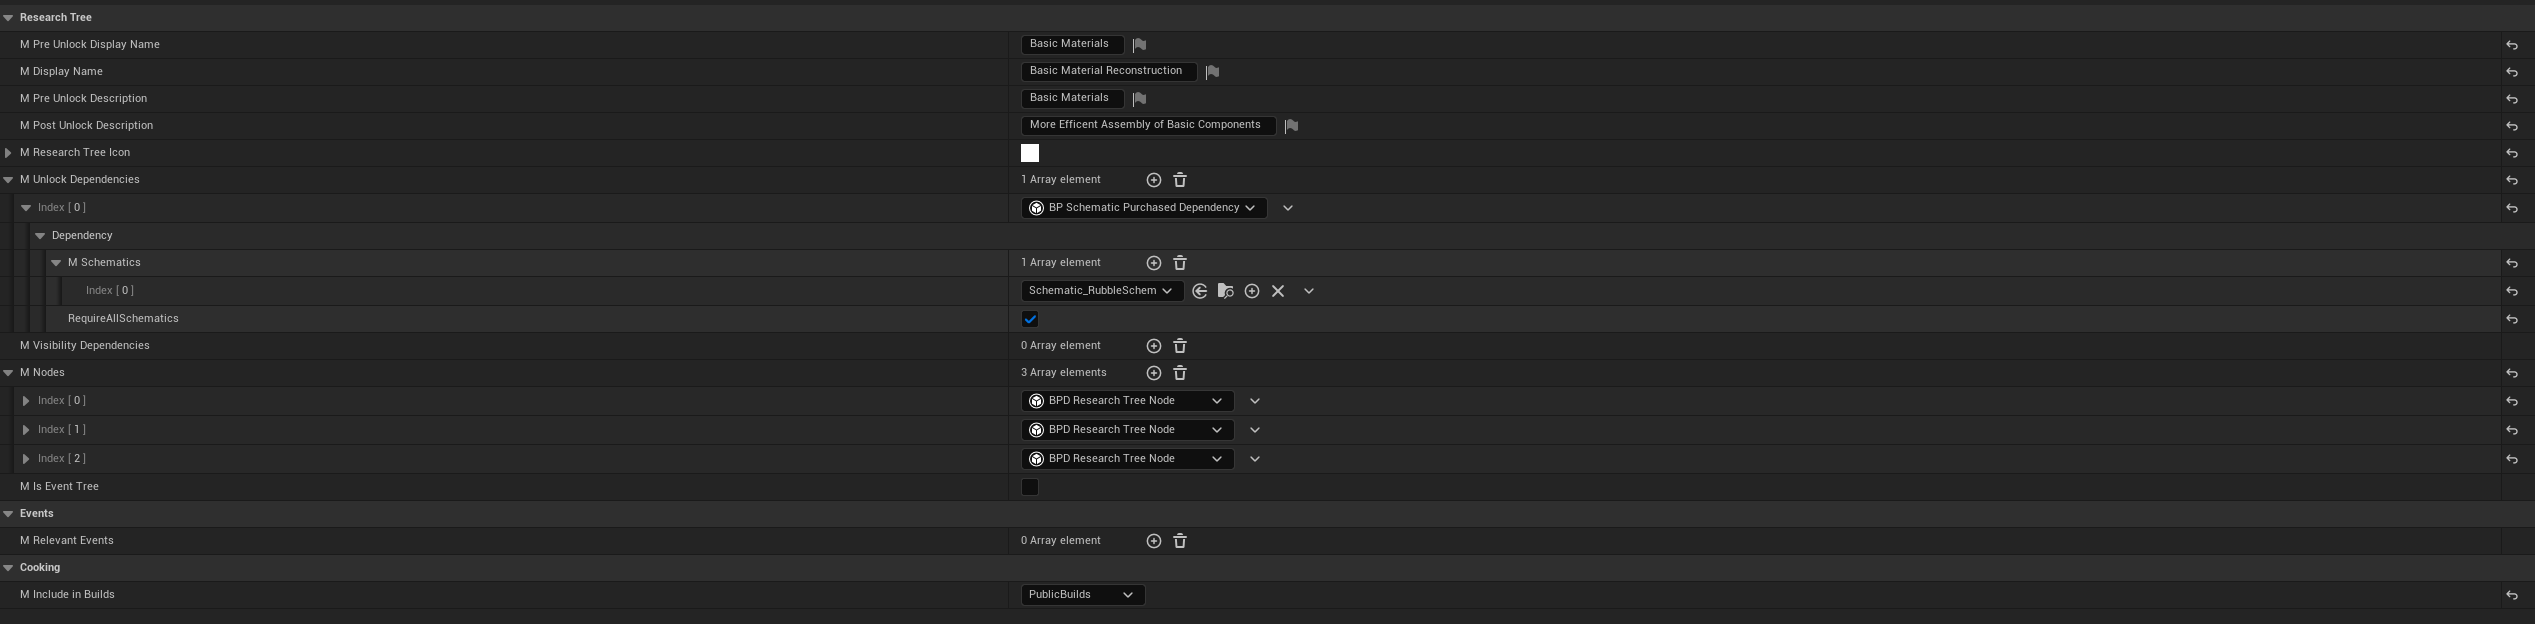This screenshot has width=2535, height=624.
Task: Open PublicBuilds dropdown for M Include in Builds
Action: (1083, 595)
